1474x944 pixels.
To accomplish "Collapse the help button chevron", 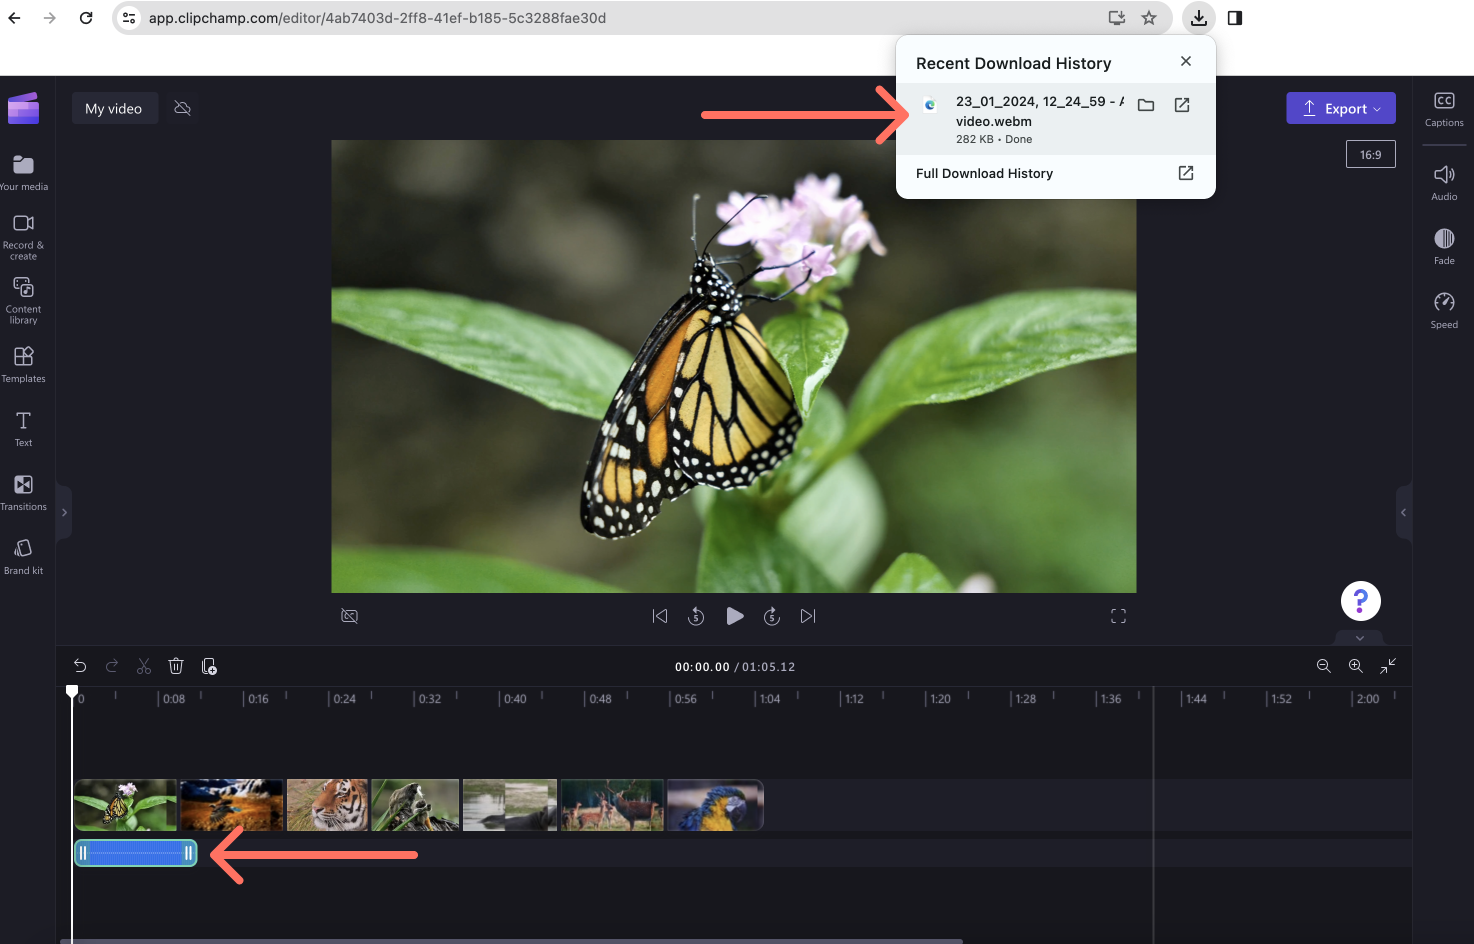I will pos(1359,637).
